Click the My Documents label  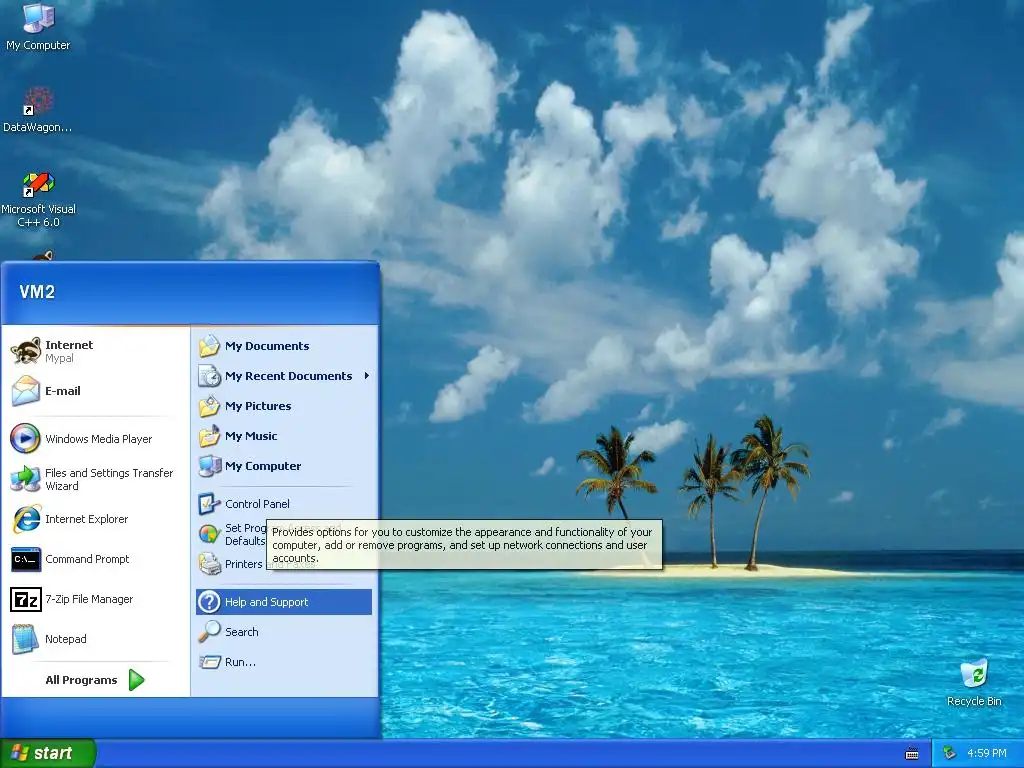pyautogui.click(x=267, y=346)
